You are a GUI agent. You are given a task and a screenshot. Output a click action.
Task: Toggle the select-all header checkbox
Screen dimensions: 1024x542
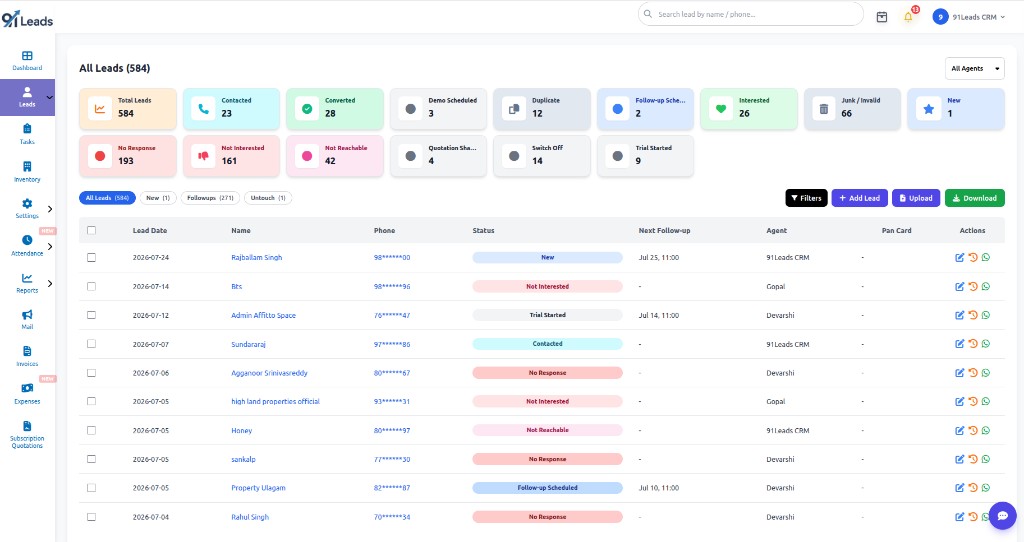91,231
